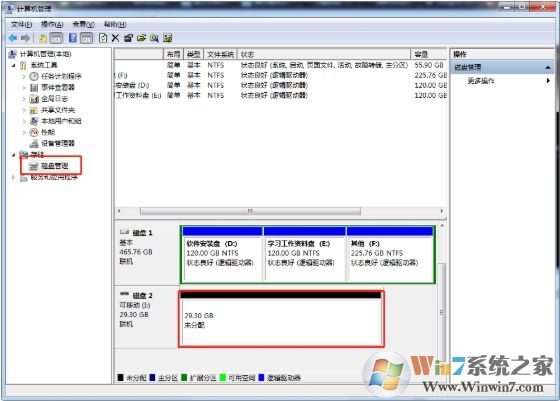Open the 帮助(H) menu
Screen dimensions: 560x401
[x=115, y=24]
